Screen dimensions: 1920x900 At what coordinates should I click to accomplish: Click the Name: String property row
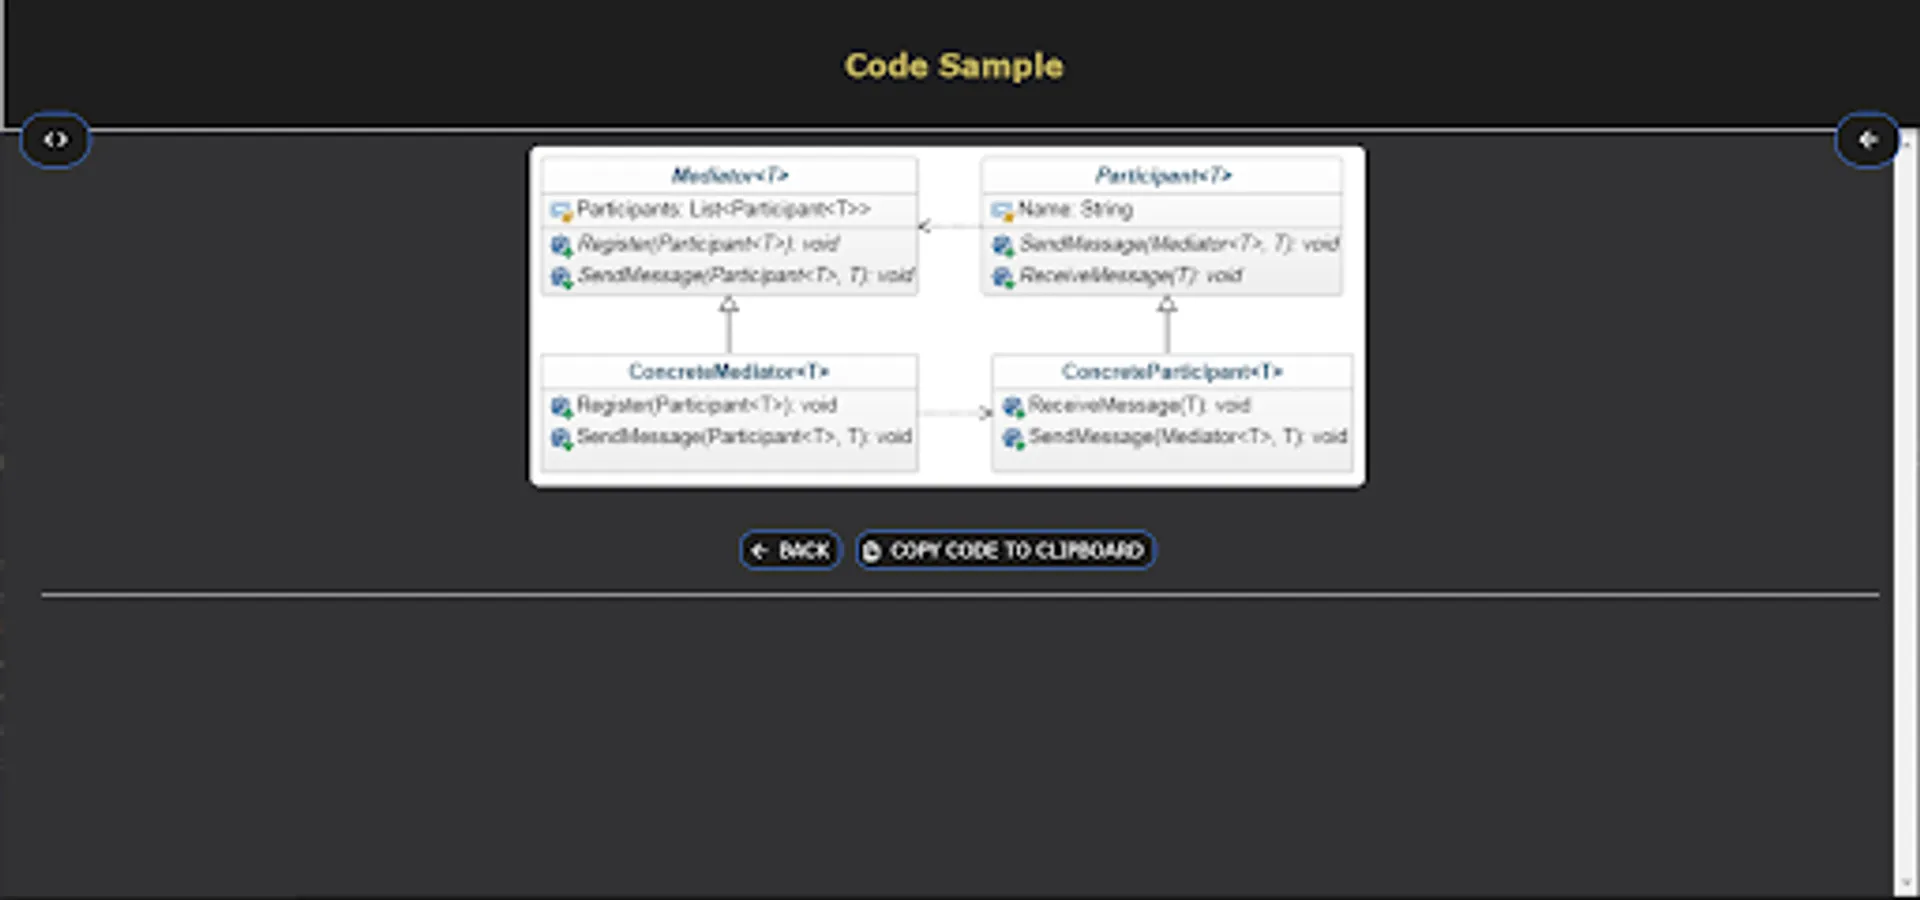[x=1162, y=209]
